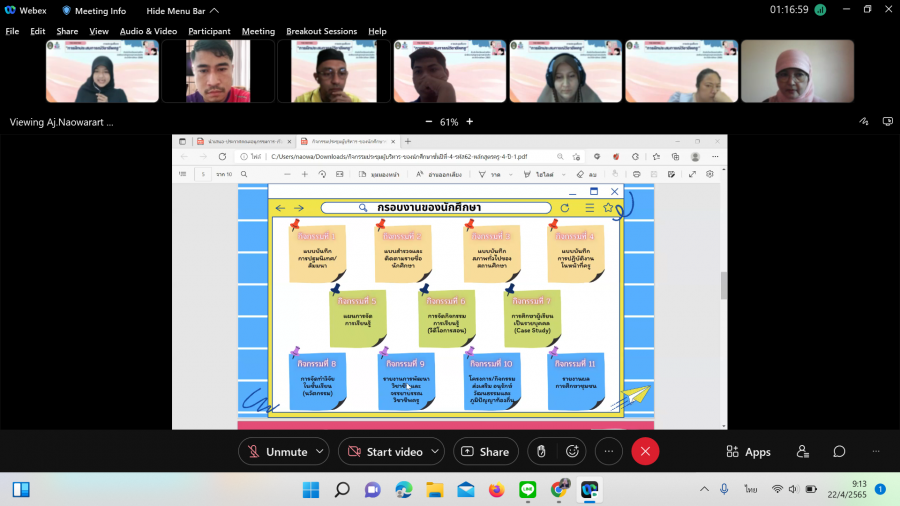
Task: Open the Breakout Sessions menu
Action: tap(321, 31)
